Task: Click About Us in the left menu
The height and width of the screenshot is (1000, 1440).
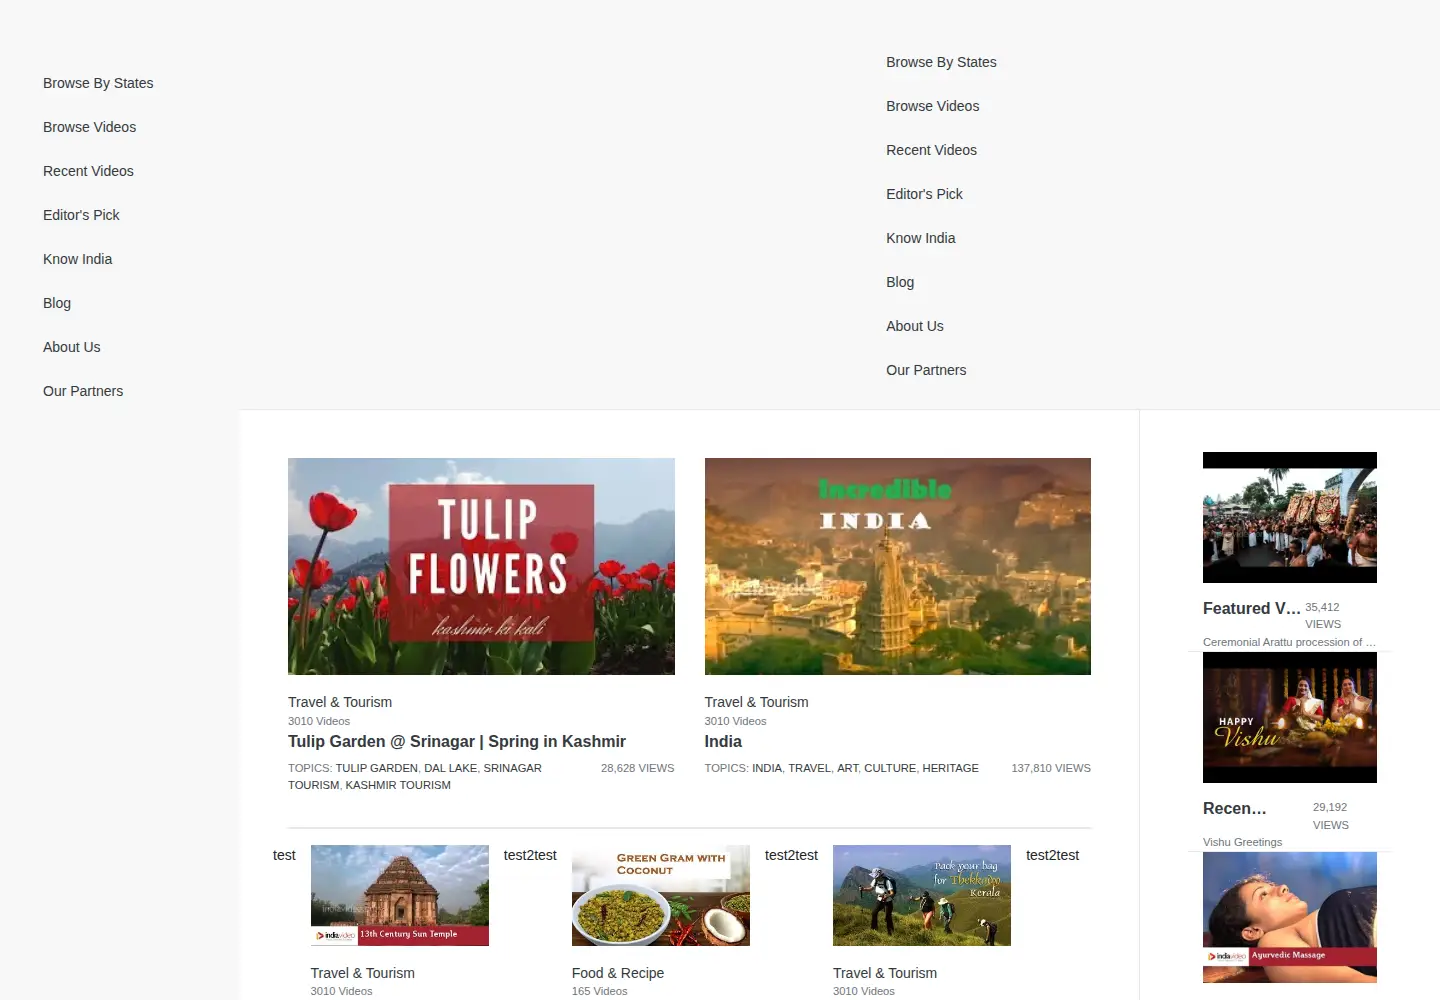Action: 71,347
